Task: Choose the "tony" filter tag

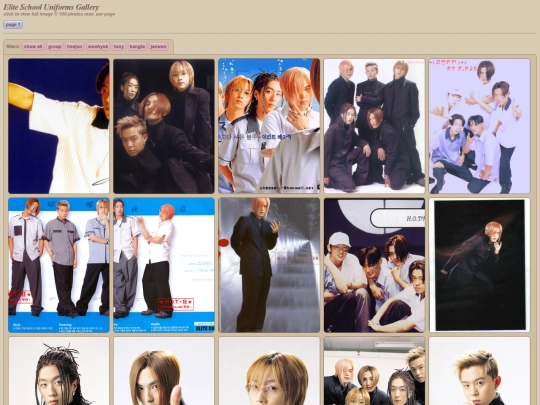Action: pos(119,46)
